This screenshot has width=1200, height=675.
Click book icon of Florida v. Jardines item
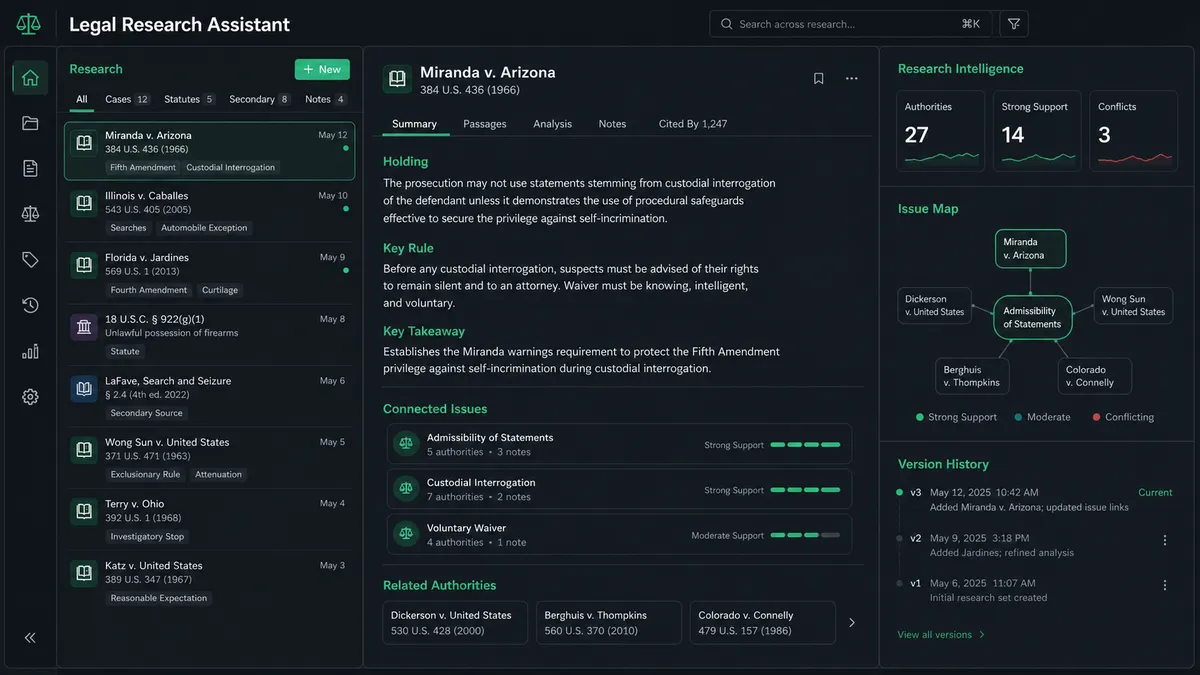click(x=84, y=265)
